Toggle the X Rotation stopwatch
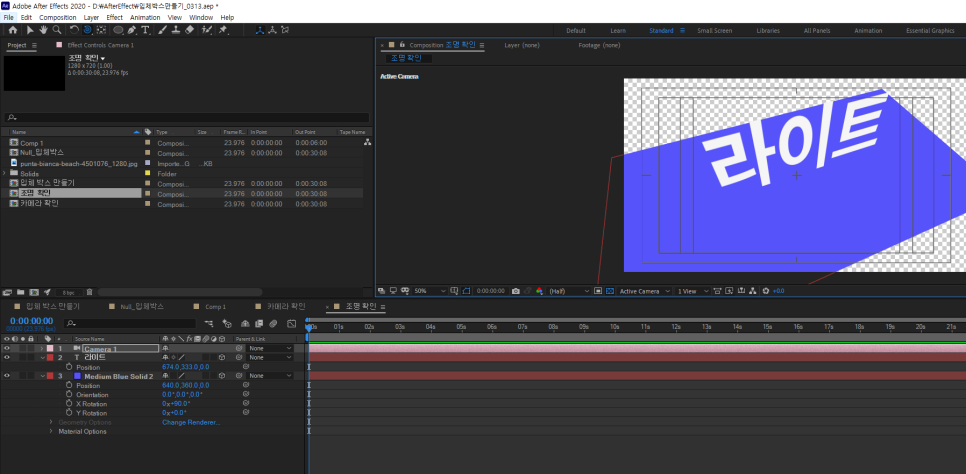966x474 pixels. 70,404
